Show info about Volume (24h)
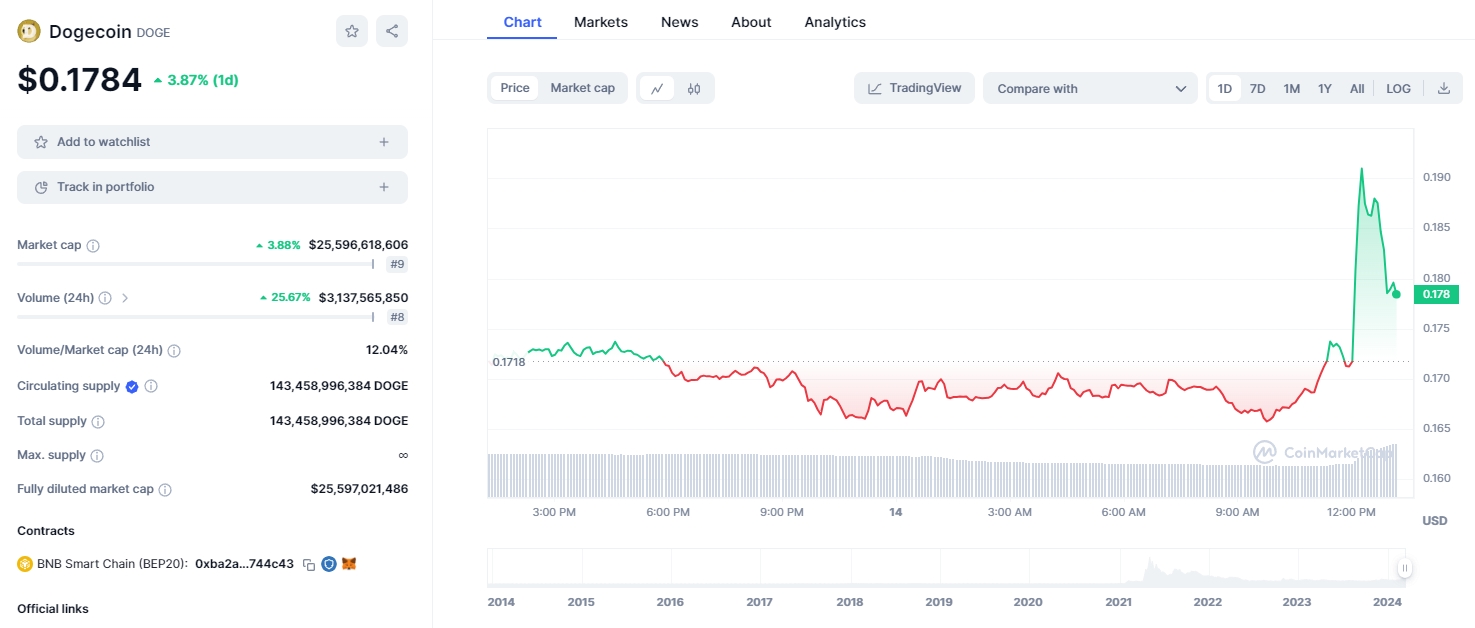This screenshot has width=1475, height=628. [105, 298]
